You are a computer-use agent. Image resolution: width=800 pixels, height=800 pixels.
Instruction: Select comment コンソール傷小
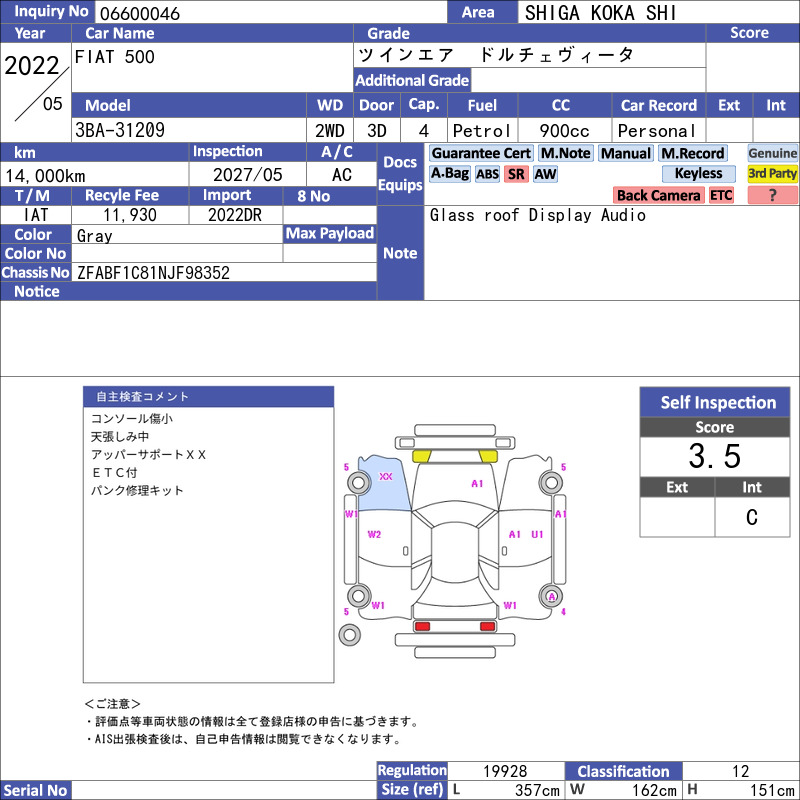pos(132,418)
